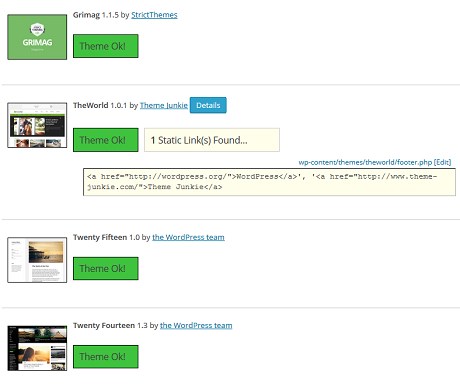Click the static link code snippet box
The height and width of the screenshot is (387, 460).
pyautogui.click(x=269, y=182)
